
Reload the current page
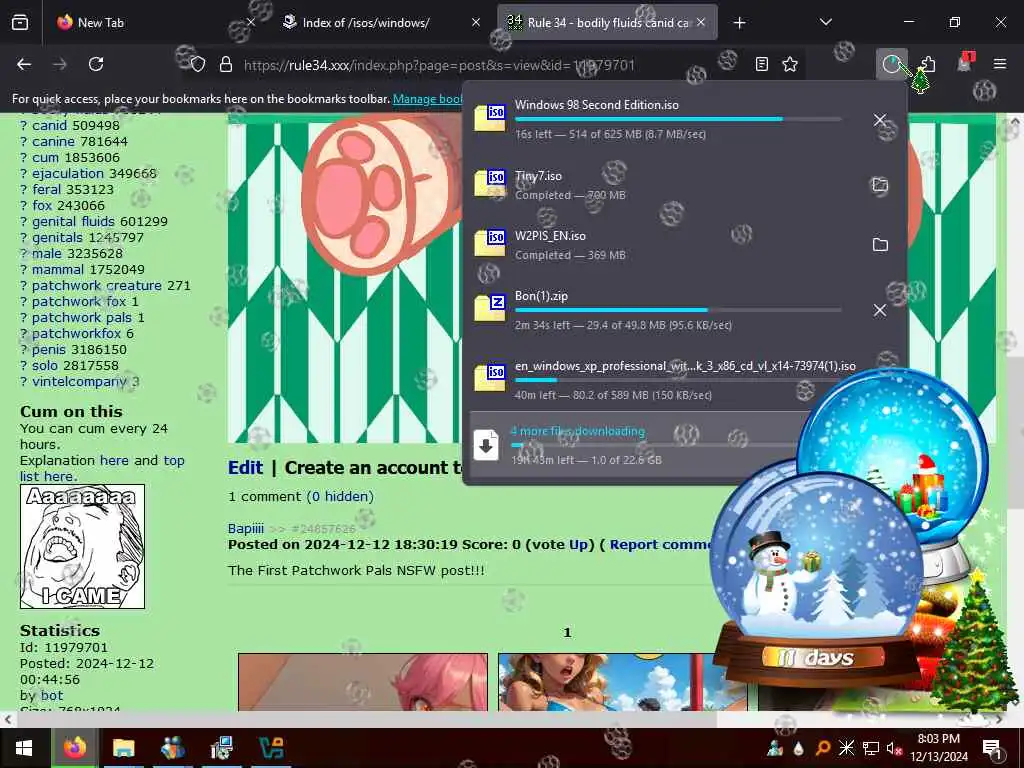[96, 64]
